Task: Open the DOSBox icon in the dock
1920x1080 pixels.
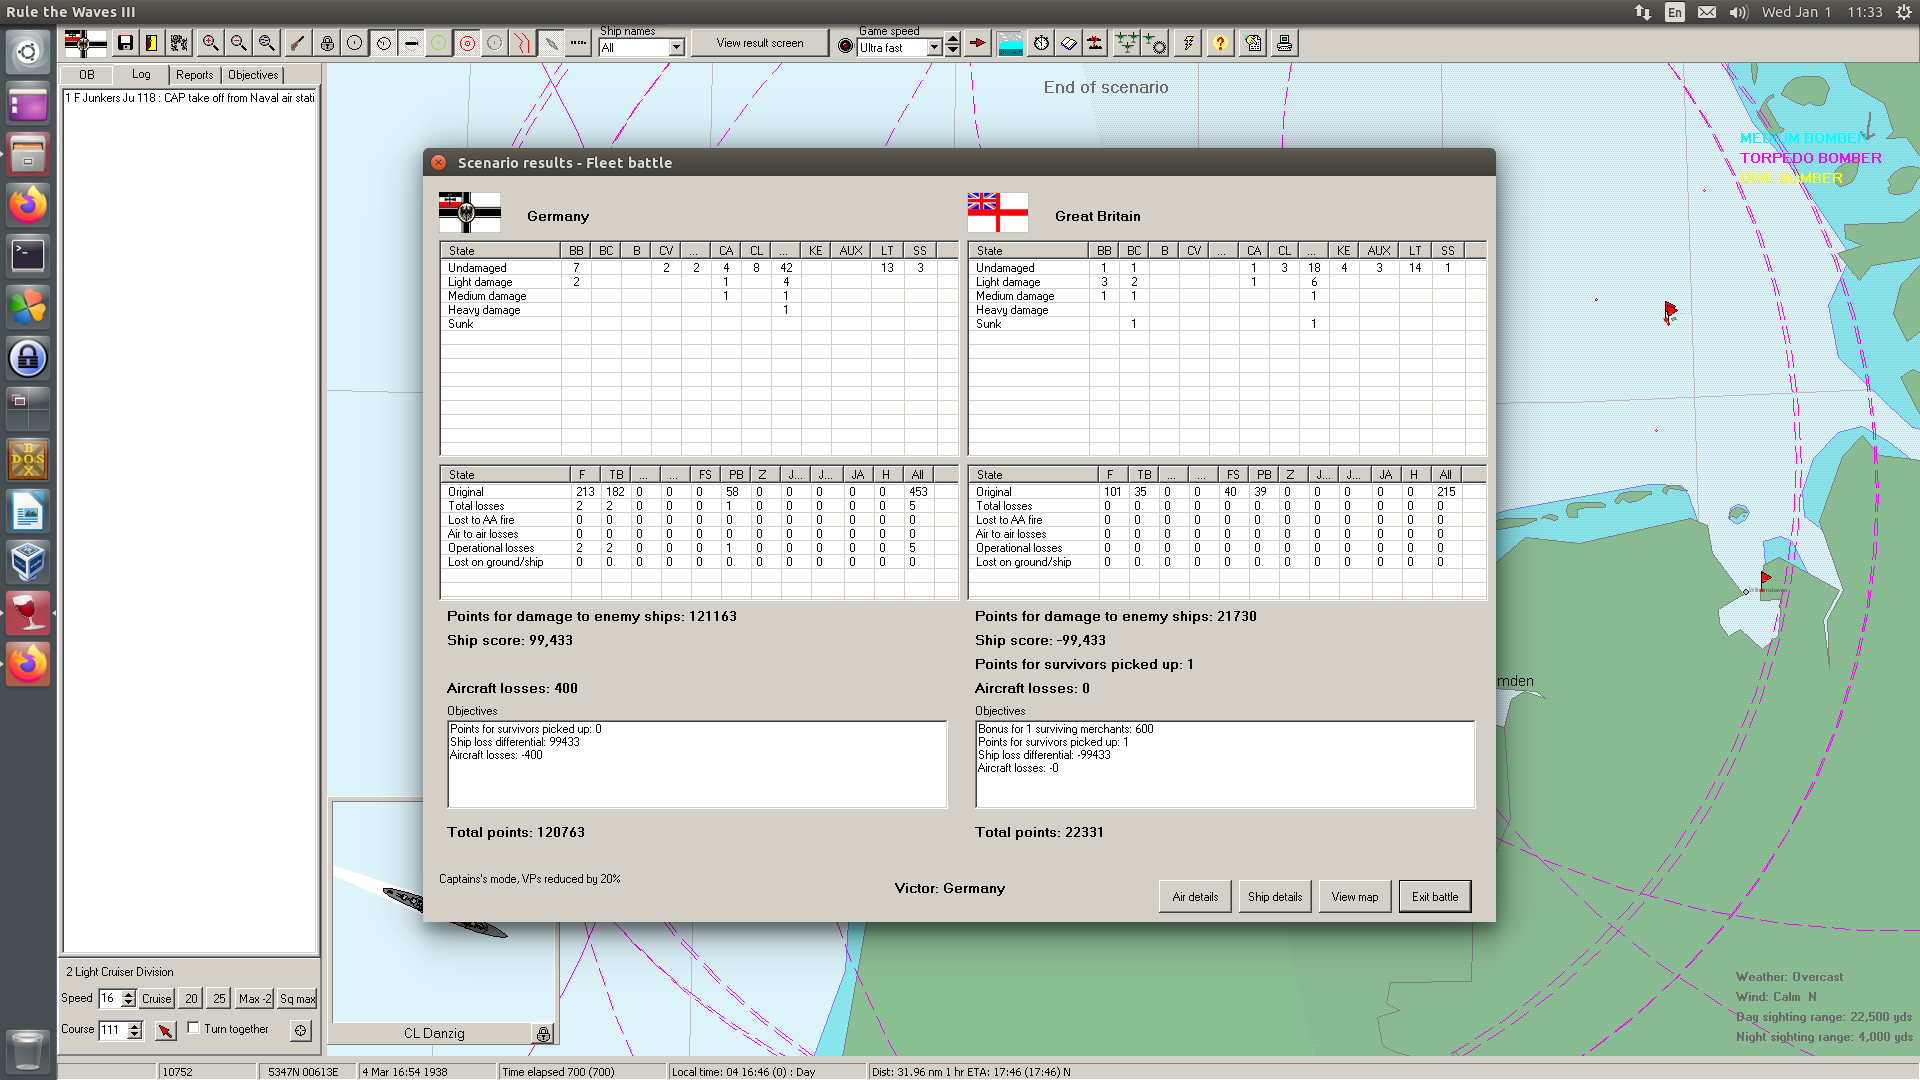Action: pyautogui.click(x=28, y=460)
